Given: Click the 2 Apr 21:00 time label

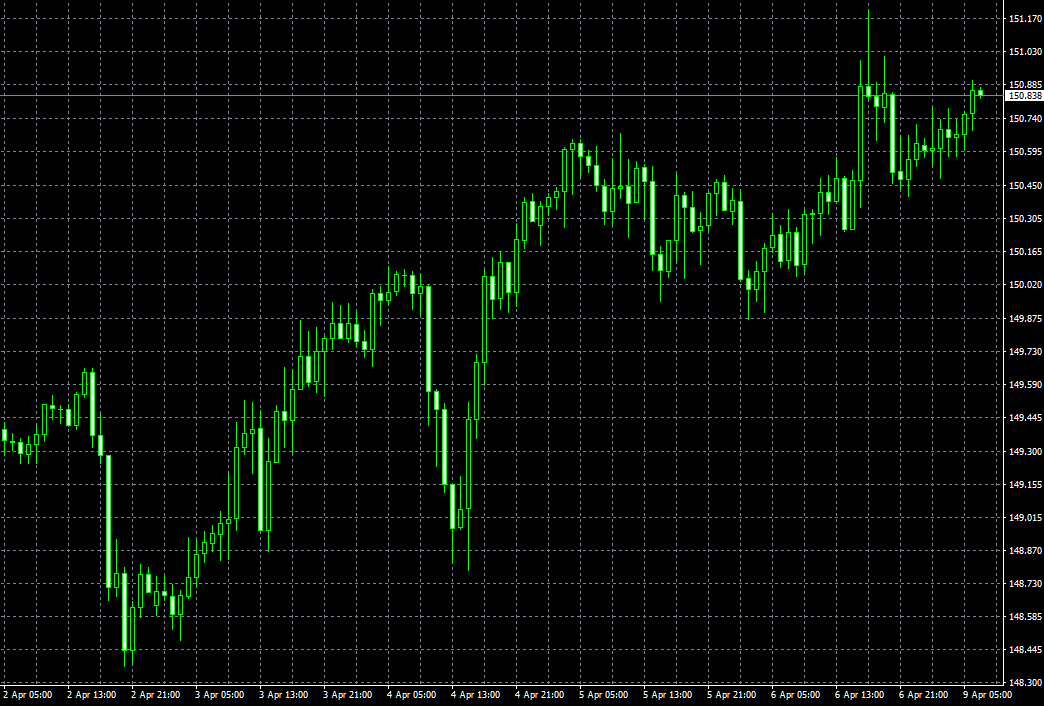Looking at the screenshot, I should (x=155, y=695).
